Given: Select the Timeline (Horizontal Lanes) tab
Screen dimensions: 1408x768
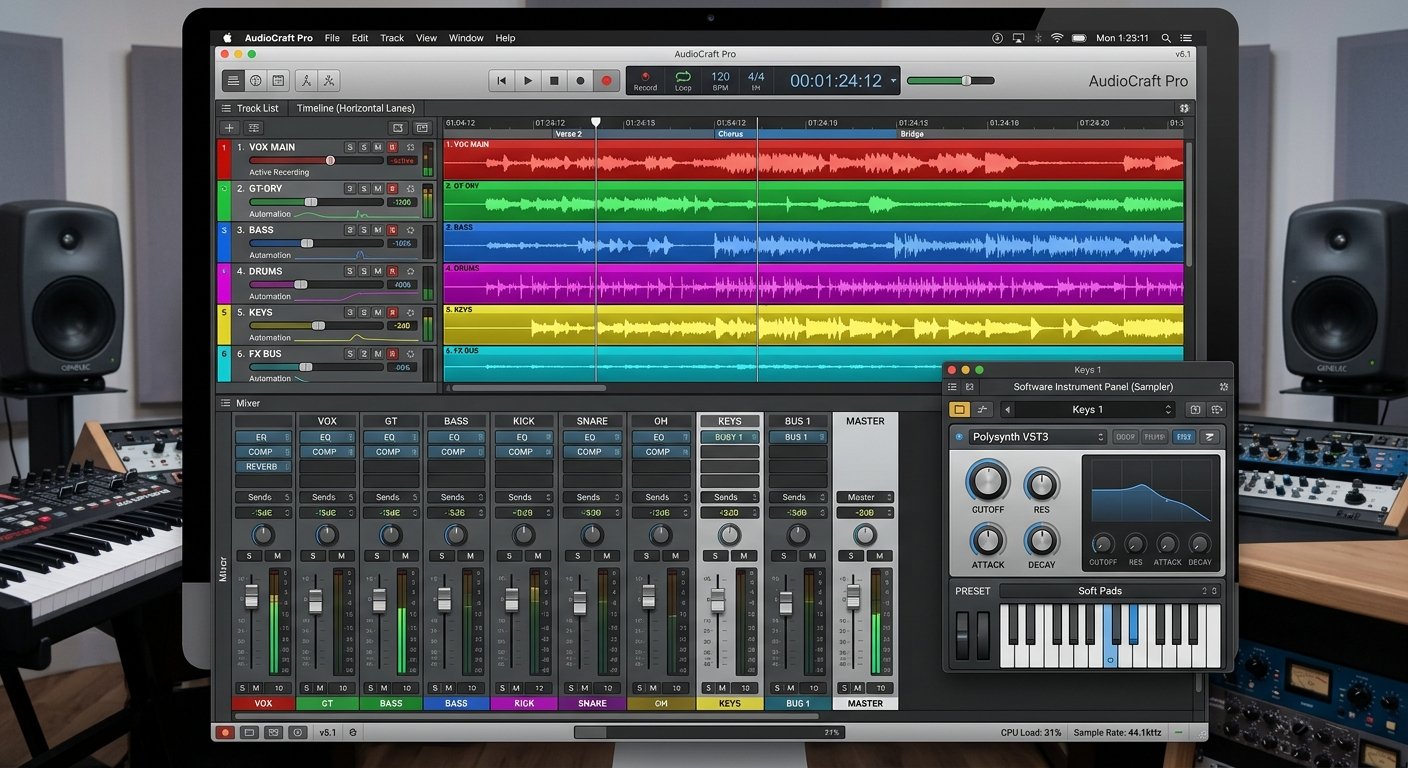Looking at the screenshot, I should click(x=355, y=108).
